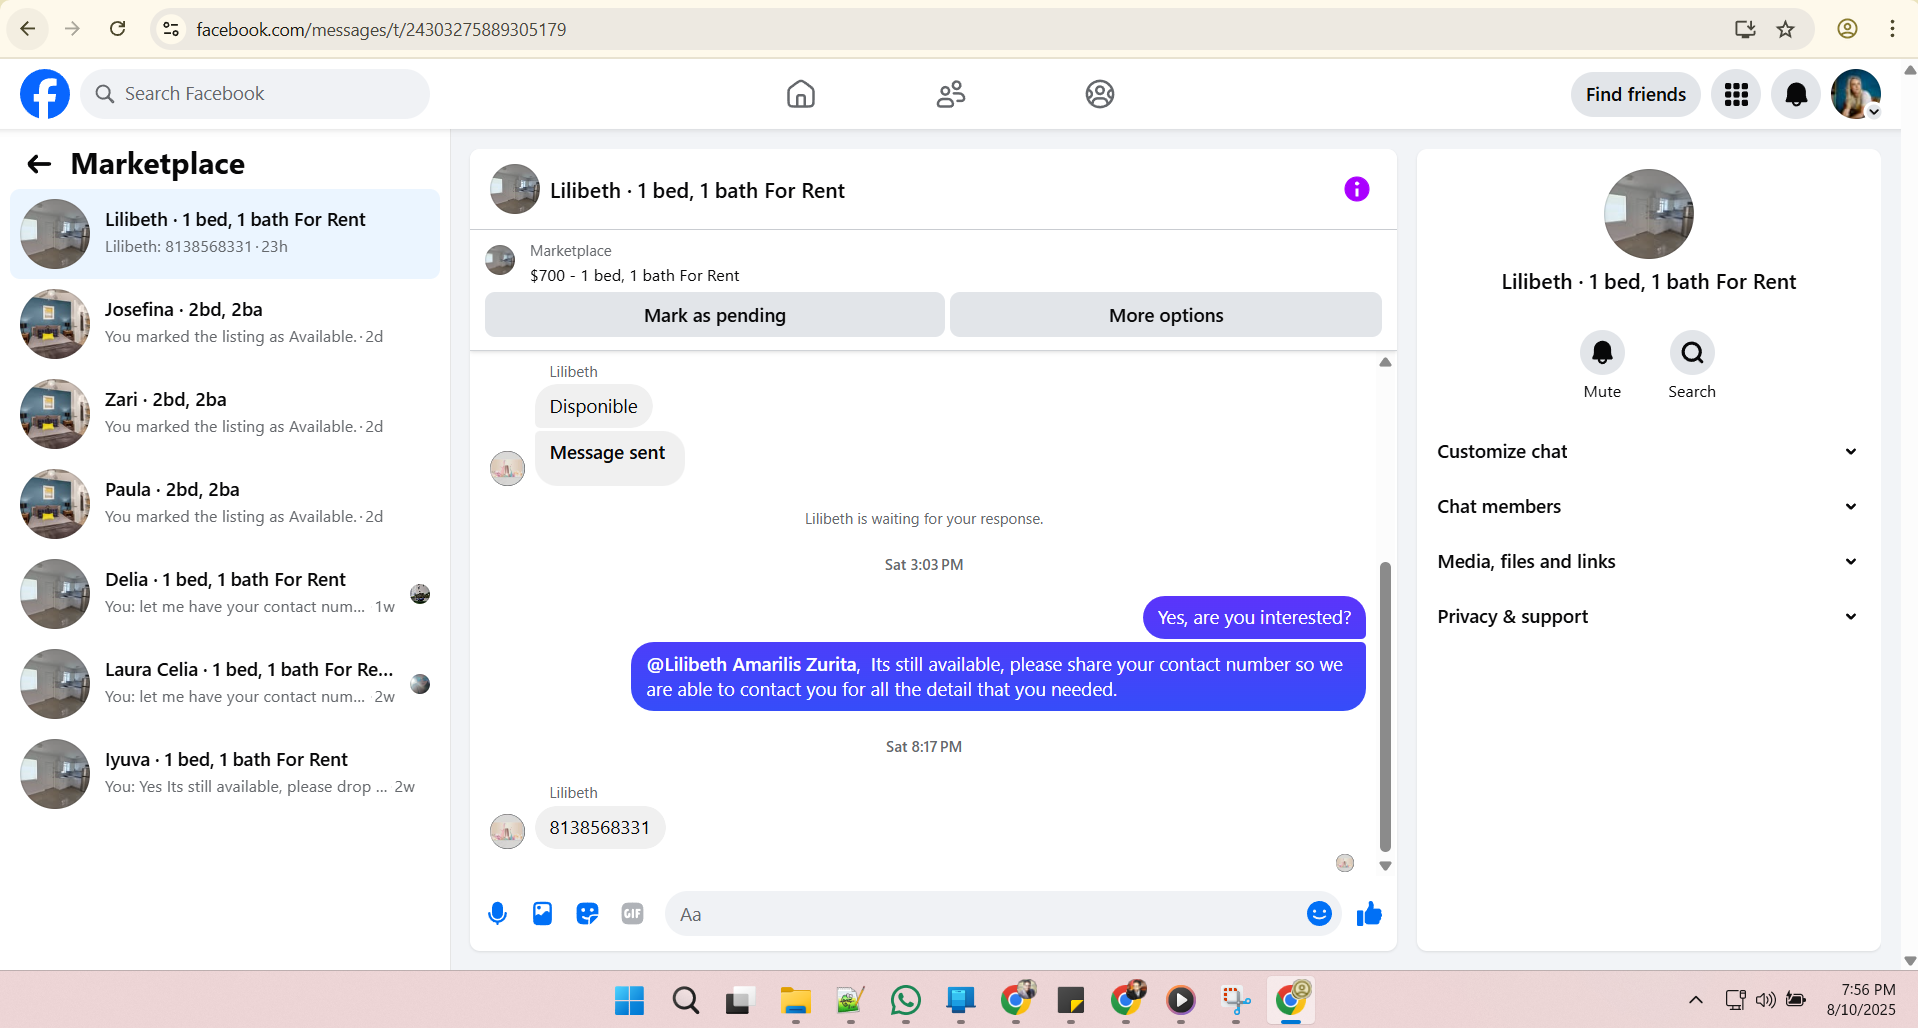
Task: Open File Explorer from taskbar
Action: pos(796,1000)
